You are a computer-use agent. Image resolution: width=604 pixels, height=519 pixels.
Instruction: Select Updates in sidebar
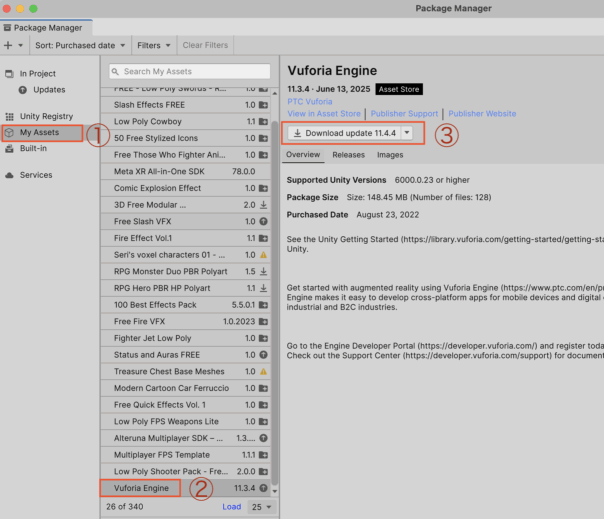(49, 90)
